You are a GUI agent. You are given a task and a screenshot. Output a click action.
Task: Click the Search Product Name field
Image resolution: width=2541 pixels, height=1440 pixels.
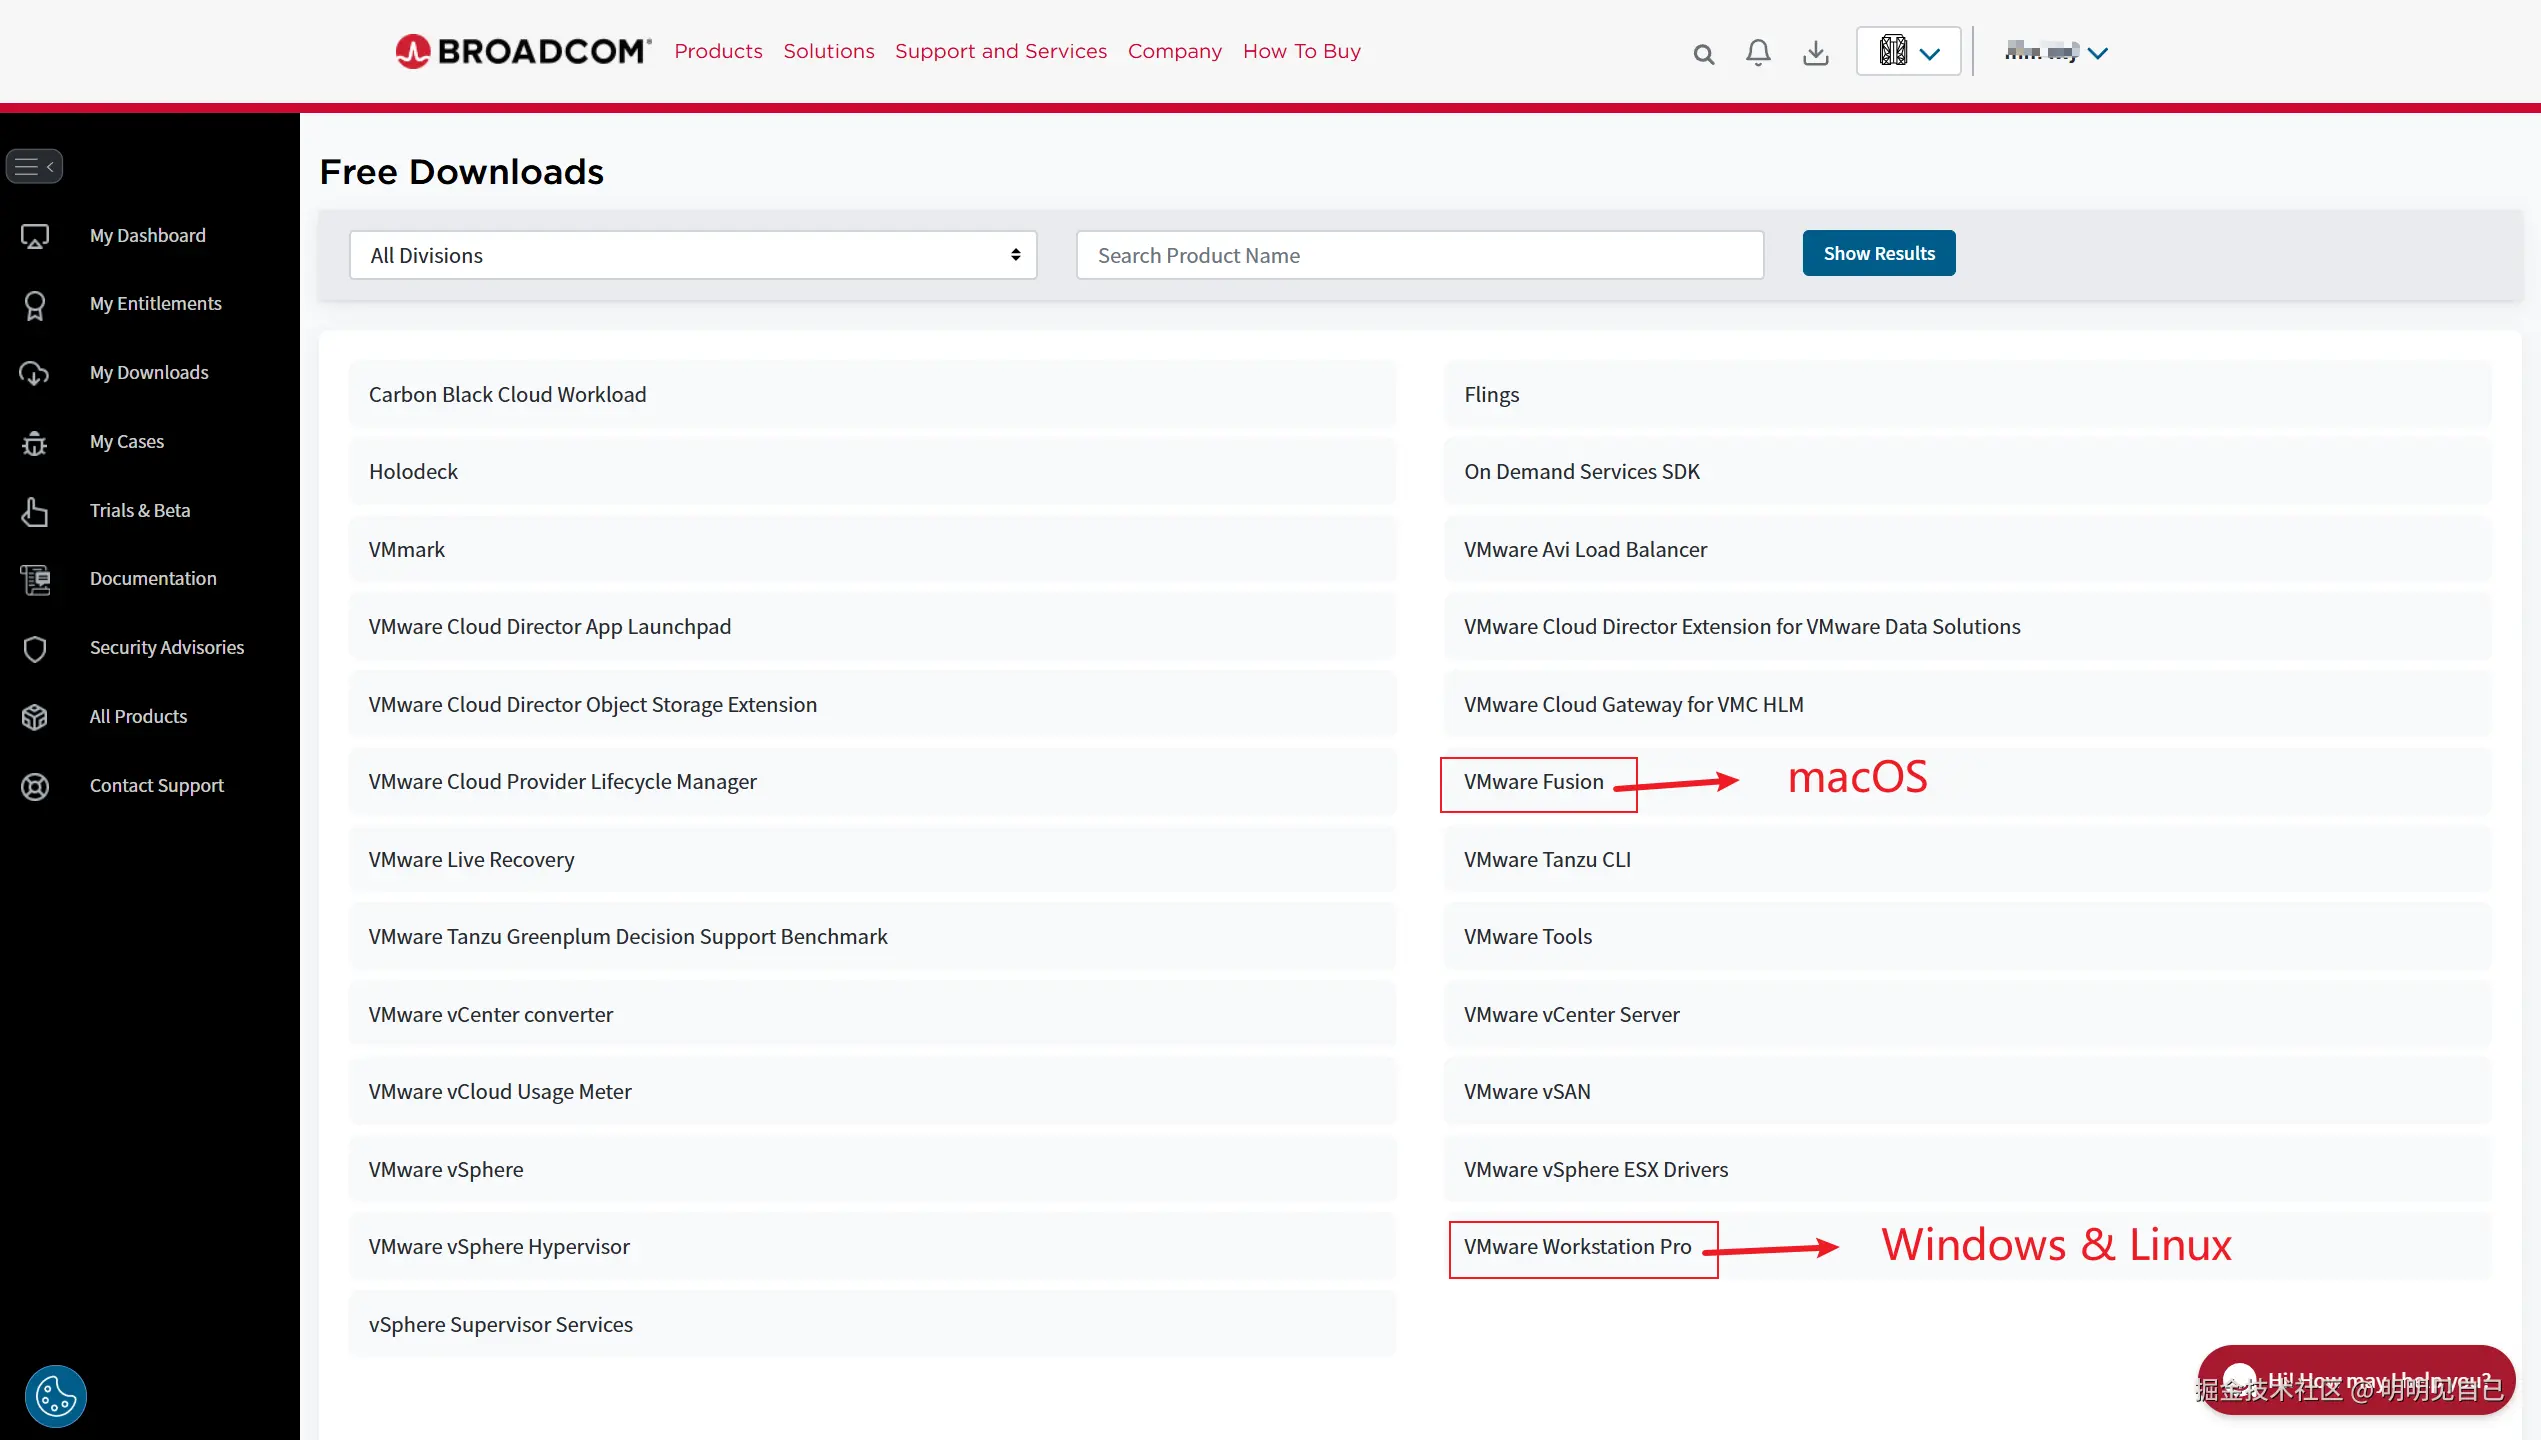tap(1419, 255)
